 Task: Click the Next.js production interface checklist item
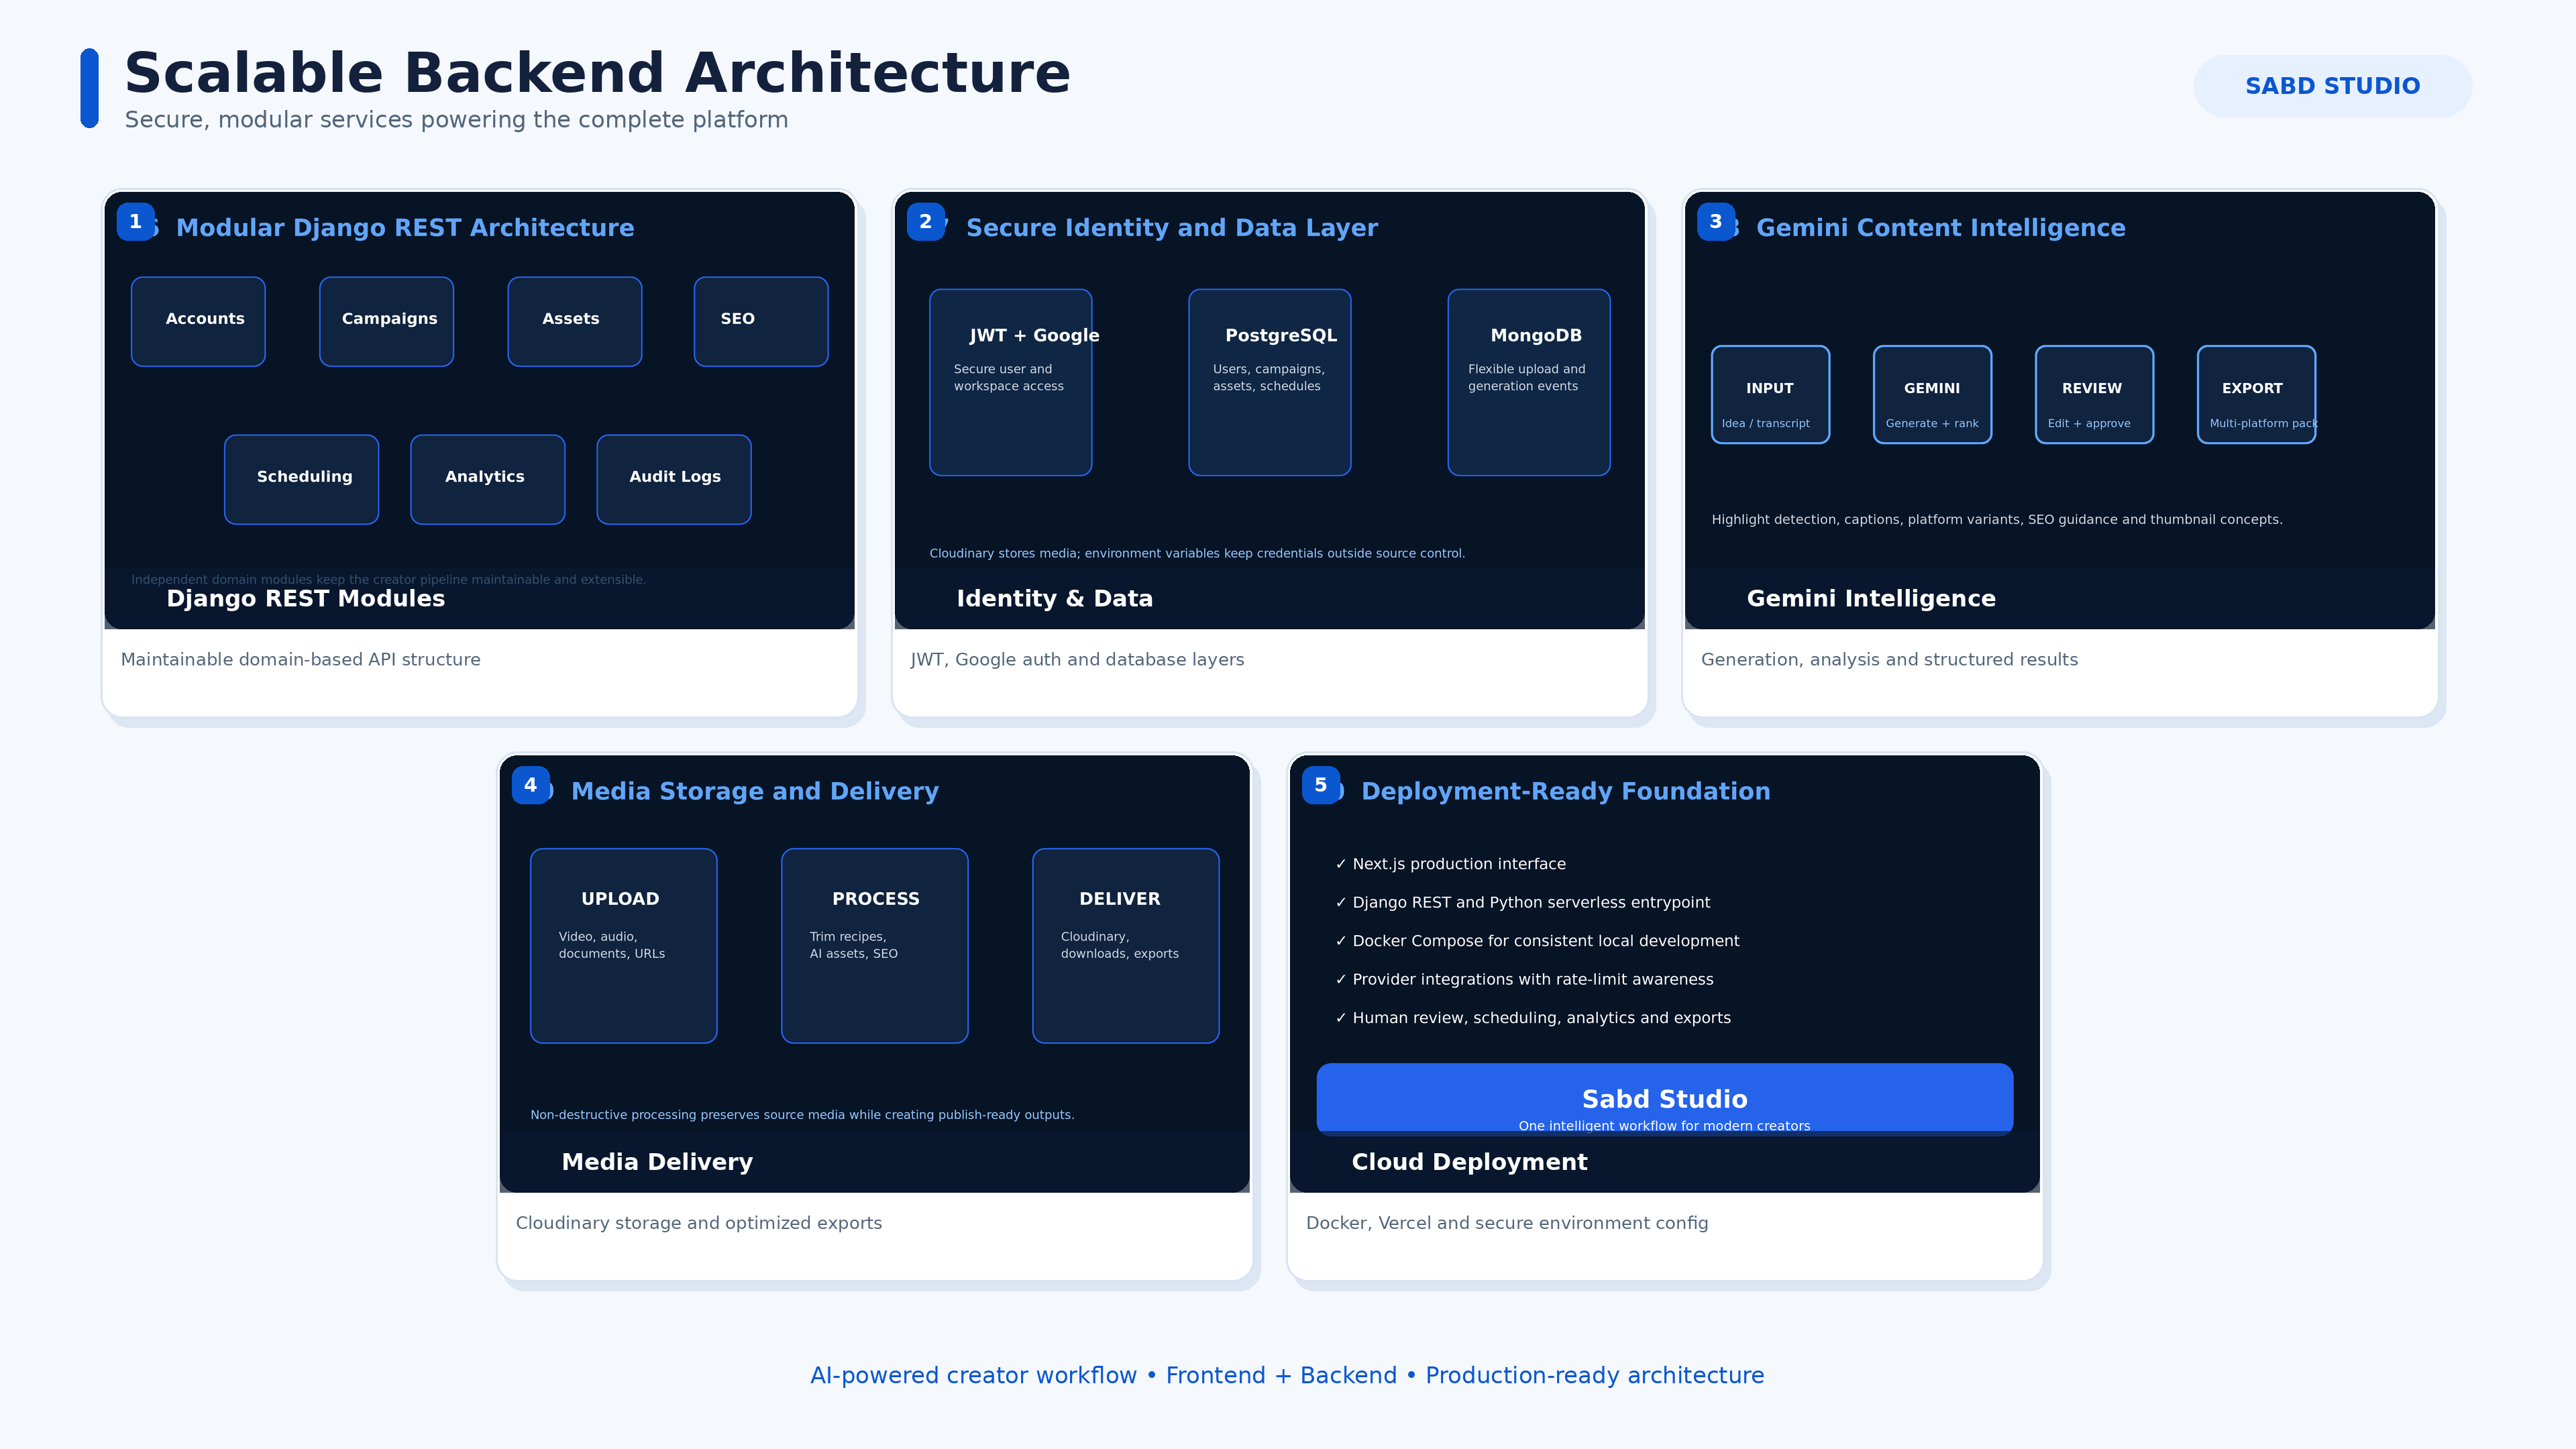pyautogui.click(x=1450, y=864)
